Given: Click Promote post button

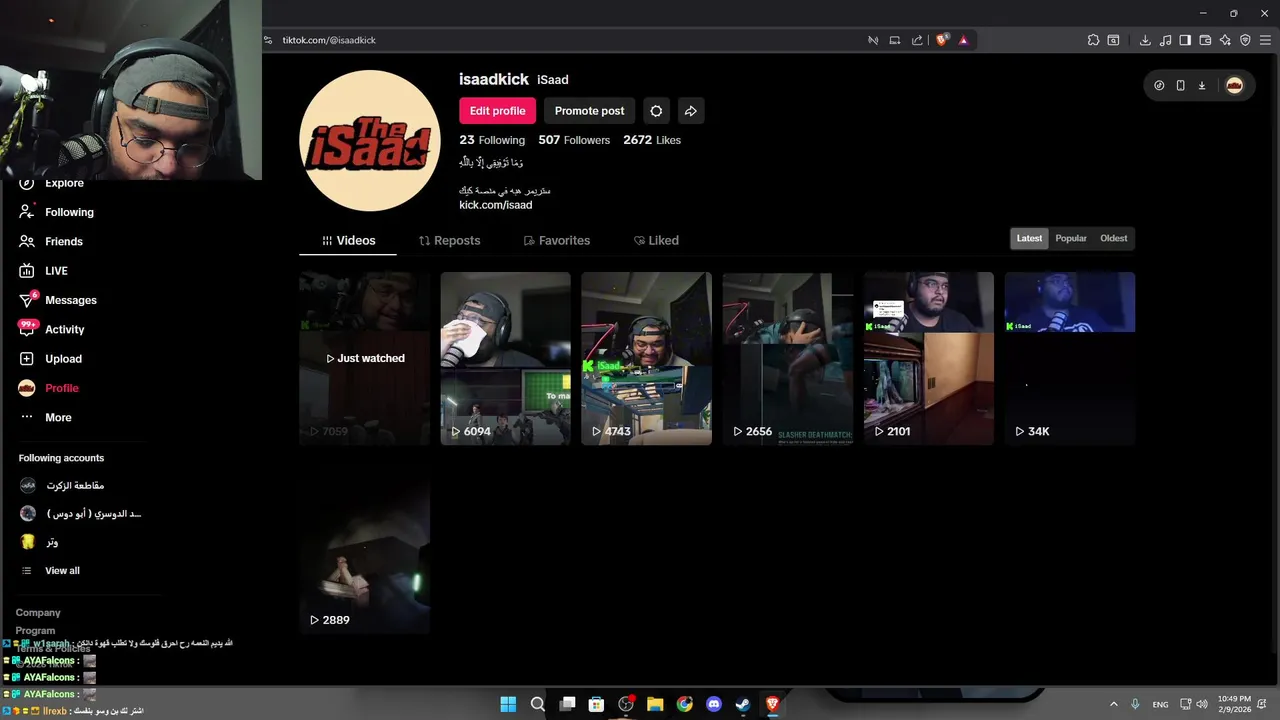Looking at the screenshot, I should click(589, 111).
